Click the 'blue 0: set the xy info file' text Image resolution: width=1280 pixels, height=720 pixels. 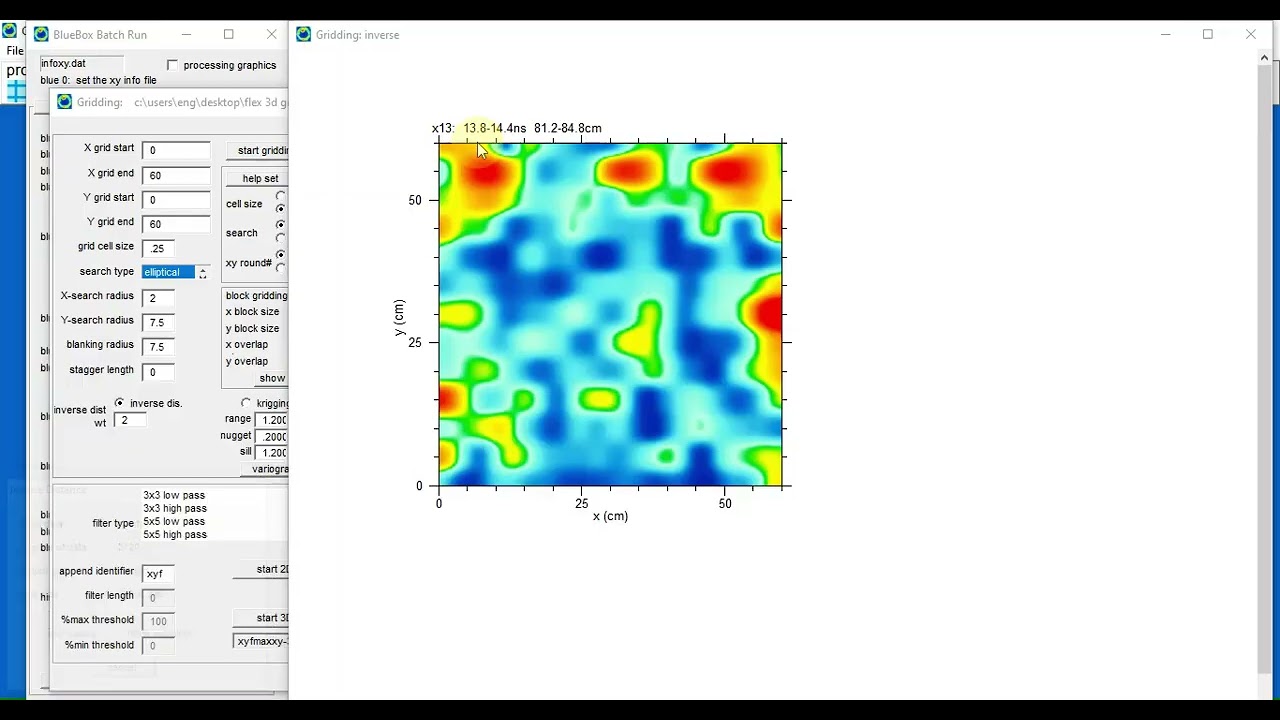coord(98,80)
